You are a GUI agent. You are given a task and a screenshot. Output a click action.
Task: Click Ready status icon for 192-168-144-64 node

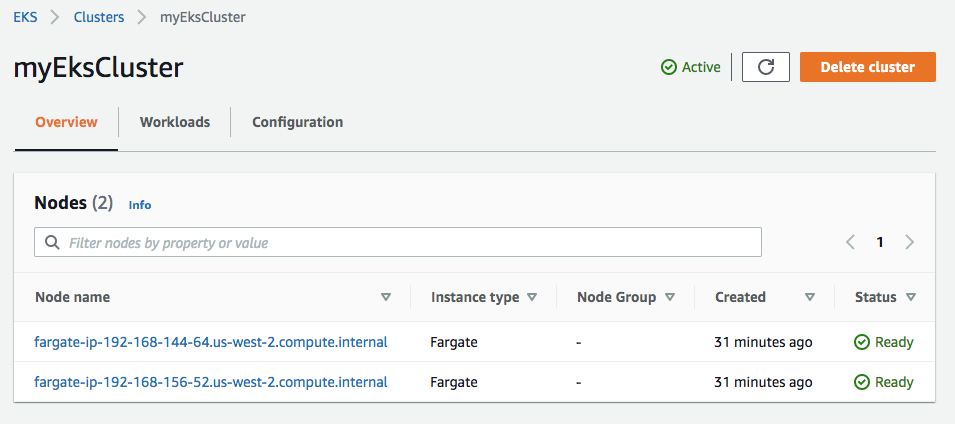[862, 342]
